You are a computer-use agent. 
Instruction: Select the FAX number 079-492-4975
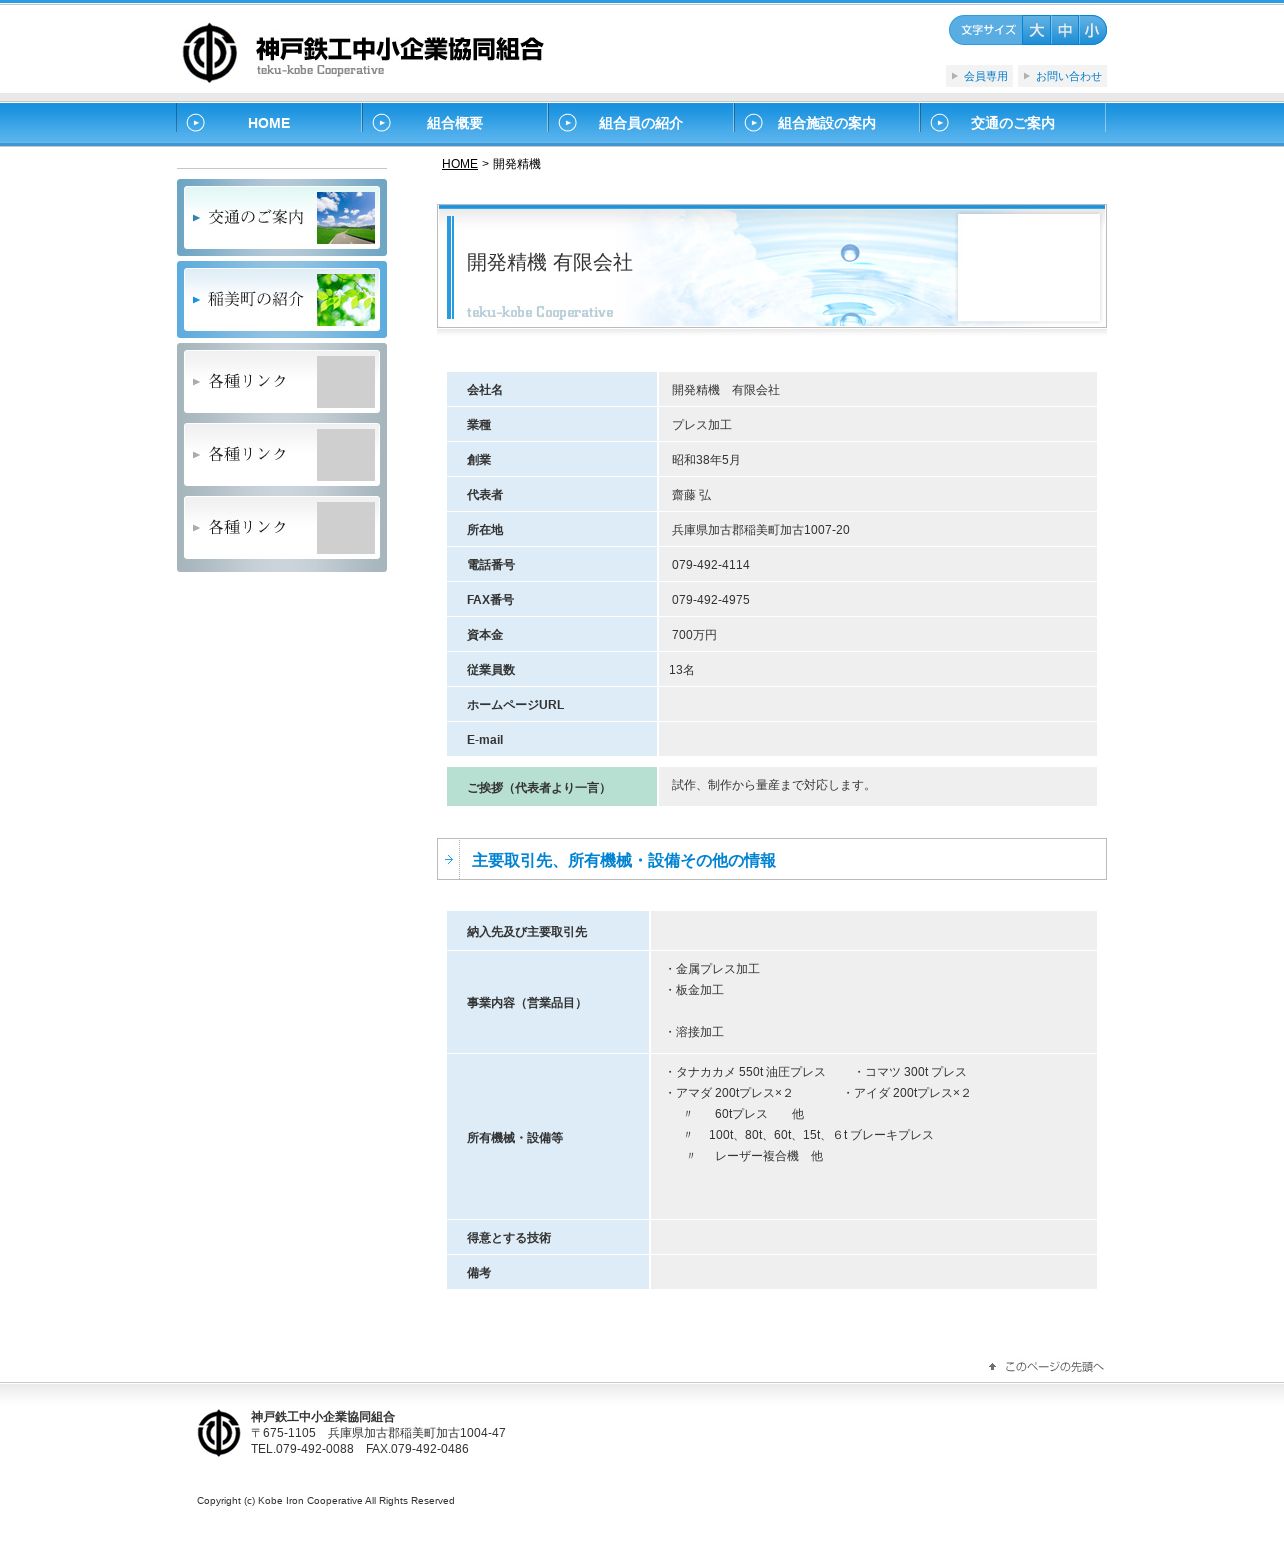(711, 600)
